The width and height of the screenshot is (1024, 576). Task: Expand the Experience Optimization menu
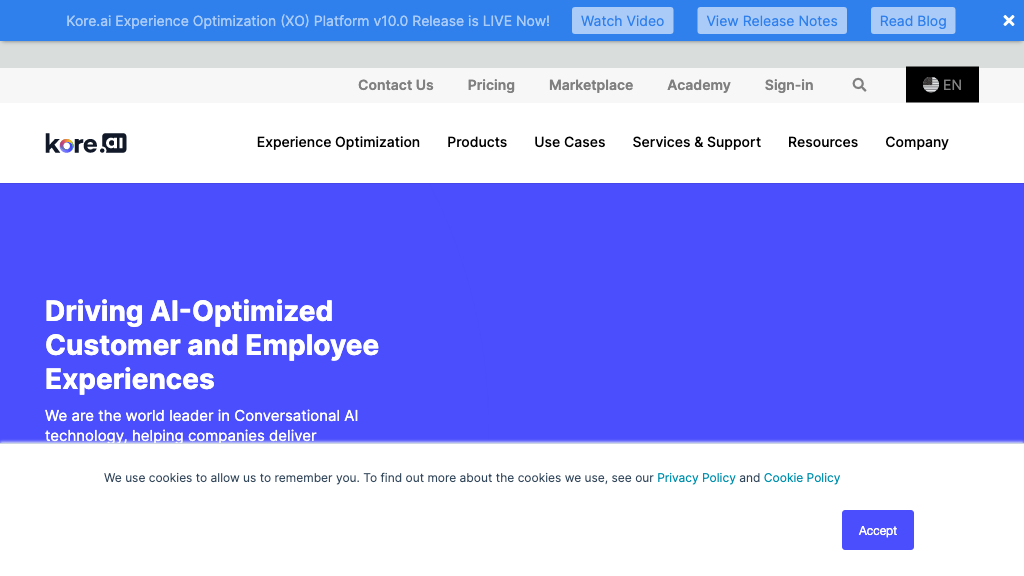(x=338, y=142)
